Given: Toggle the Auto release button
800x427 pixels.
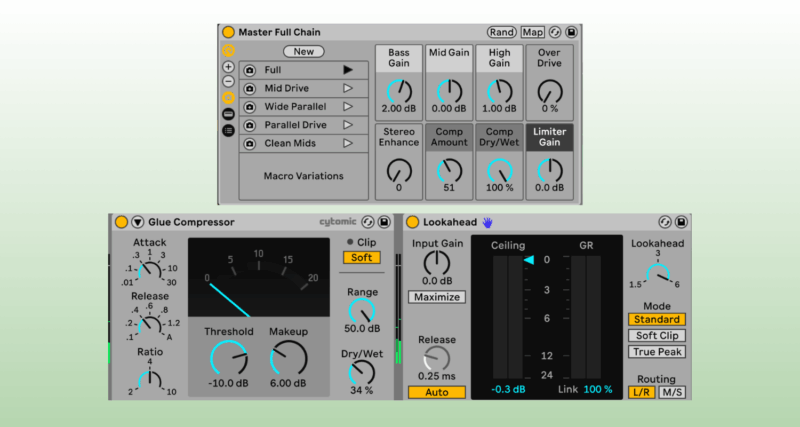Looking at the screenshot, I should coord(437,392).
